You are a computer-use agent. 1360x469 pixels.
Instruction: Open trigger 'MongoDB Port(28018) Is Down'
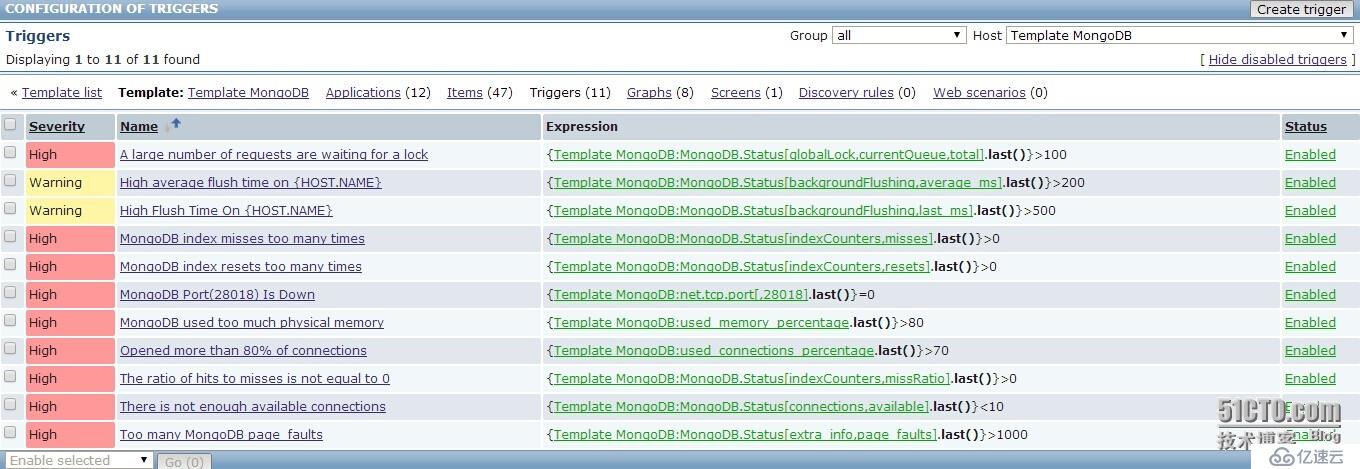tap(217, 294)
